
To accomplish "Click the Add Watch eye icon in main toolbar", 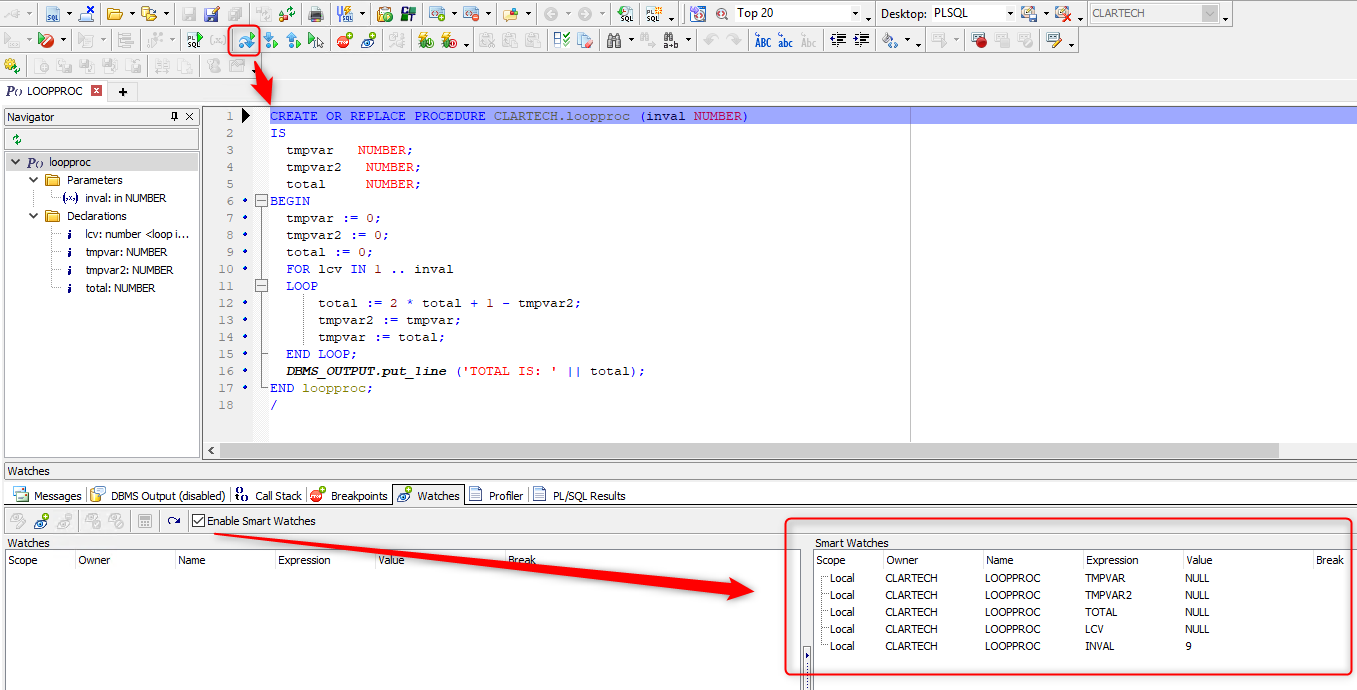I will [x=368, y=40].
